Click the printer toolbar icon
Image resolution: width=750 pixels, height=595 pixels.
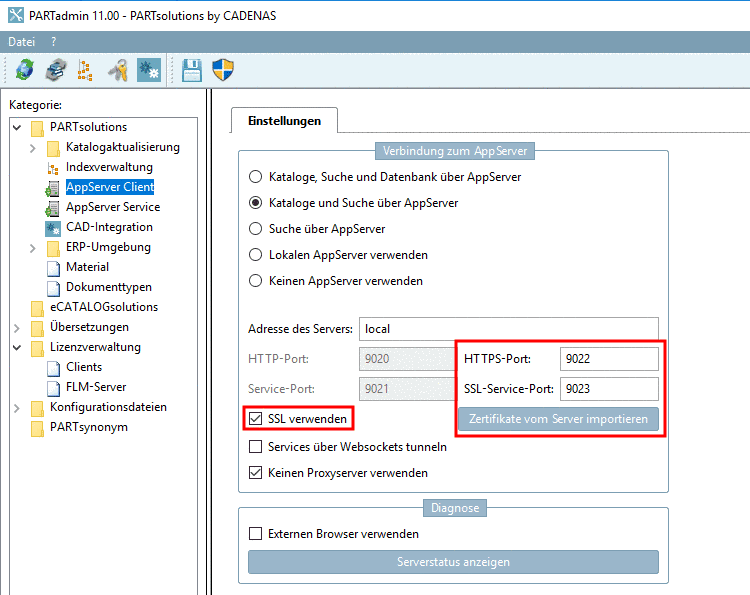pyautogui.click(x=56, y=70)
